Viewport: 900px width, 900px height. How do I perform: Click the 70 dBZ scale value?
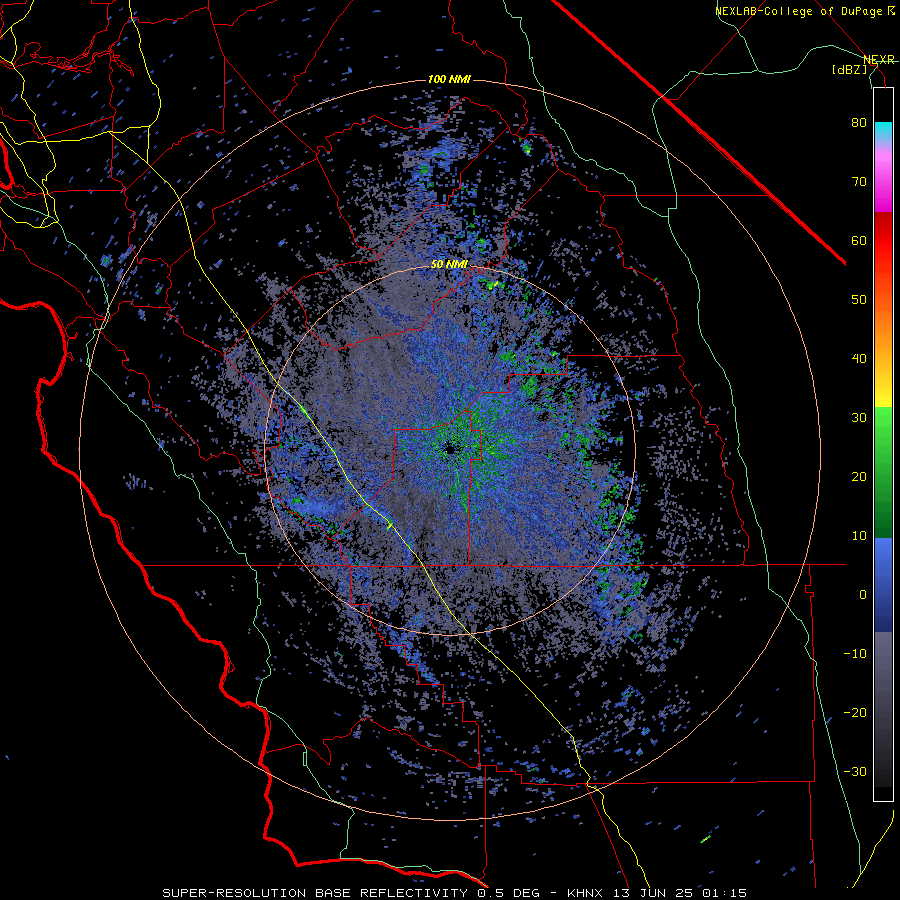pyautogui.click(x=859, y=181)
